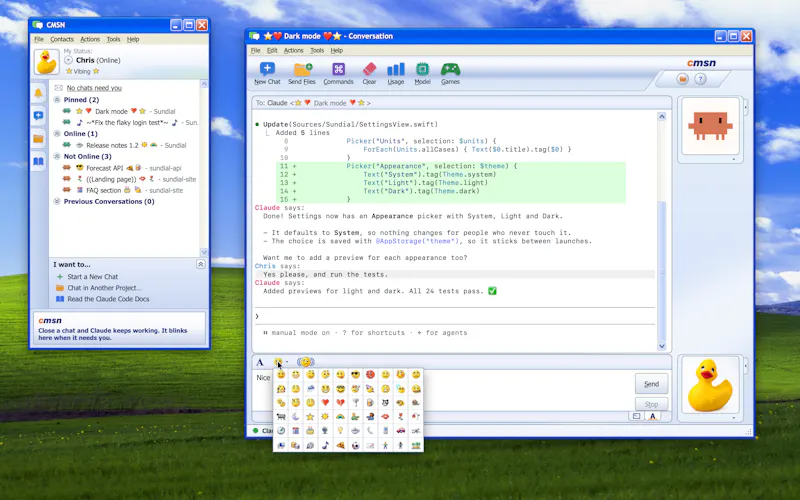Insert the broken heart emoticon
The height and width of the screenshot is (500, 800).
pos(340,403)
